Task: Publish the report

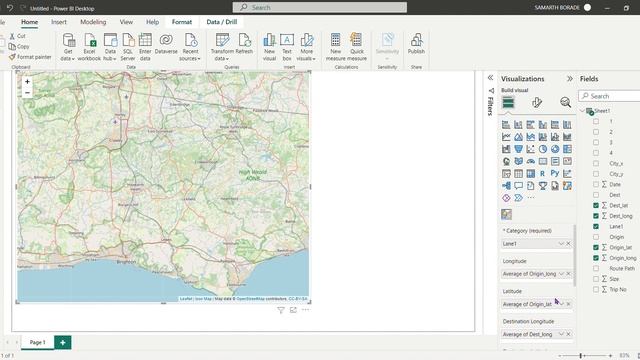Action: (x=416, y=44)
